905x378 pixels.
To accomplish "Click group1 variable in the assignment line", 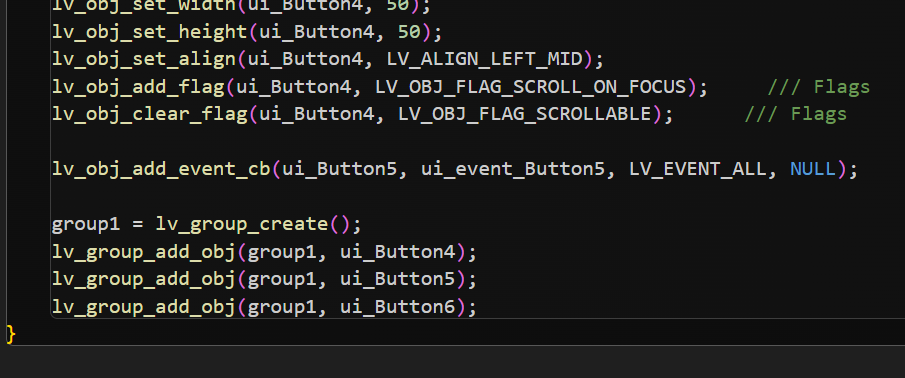I will 86,224.
